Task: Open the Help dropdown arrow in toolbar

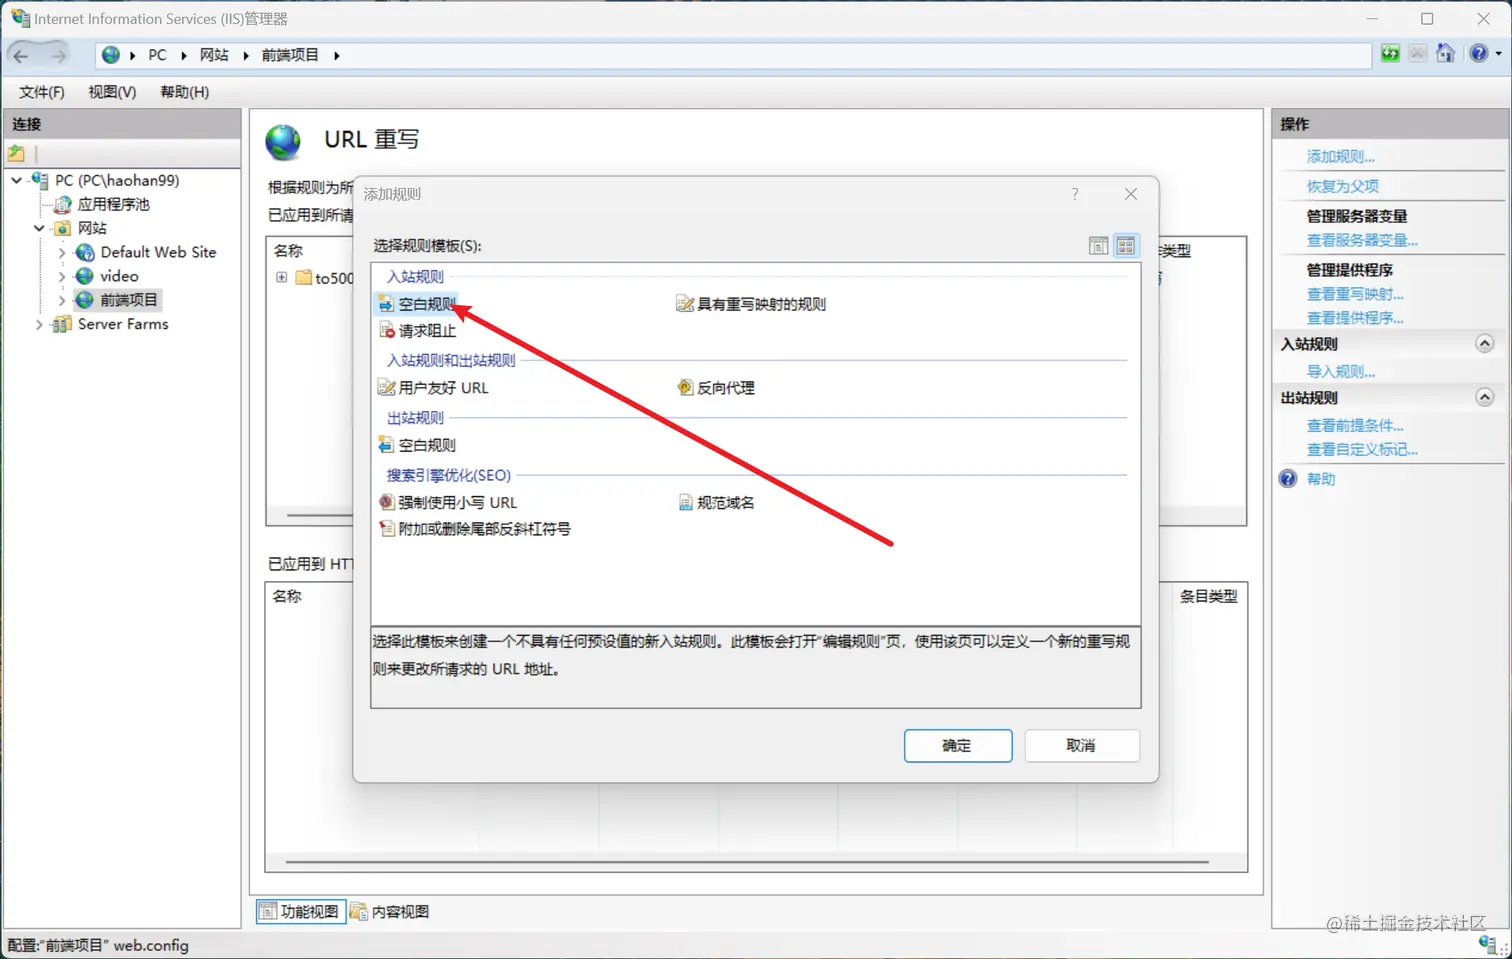Action: [x=1498, y=54]
